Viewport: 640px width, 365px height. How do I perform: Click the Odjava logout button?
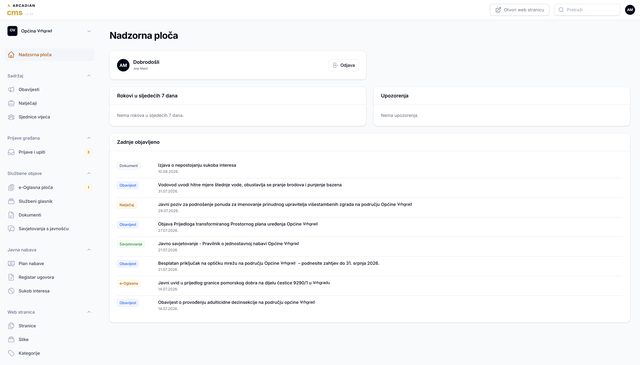pos(344,65)
